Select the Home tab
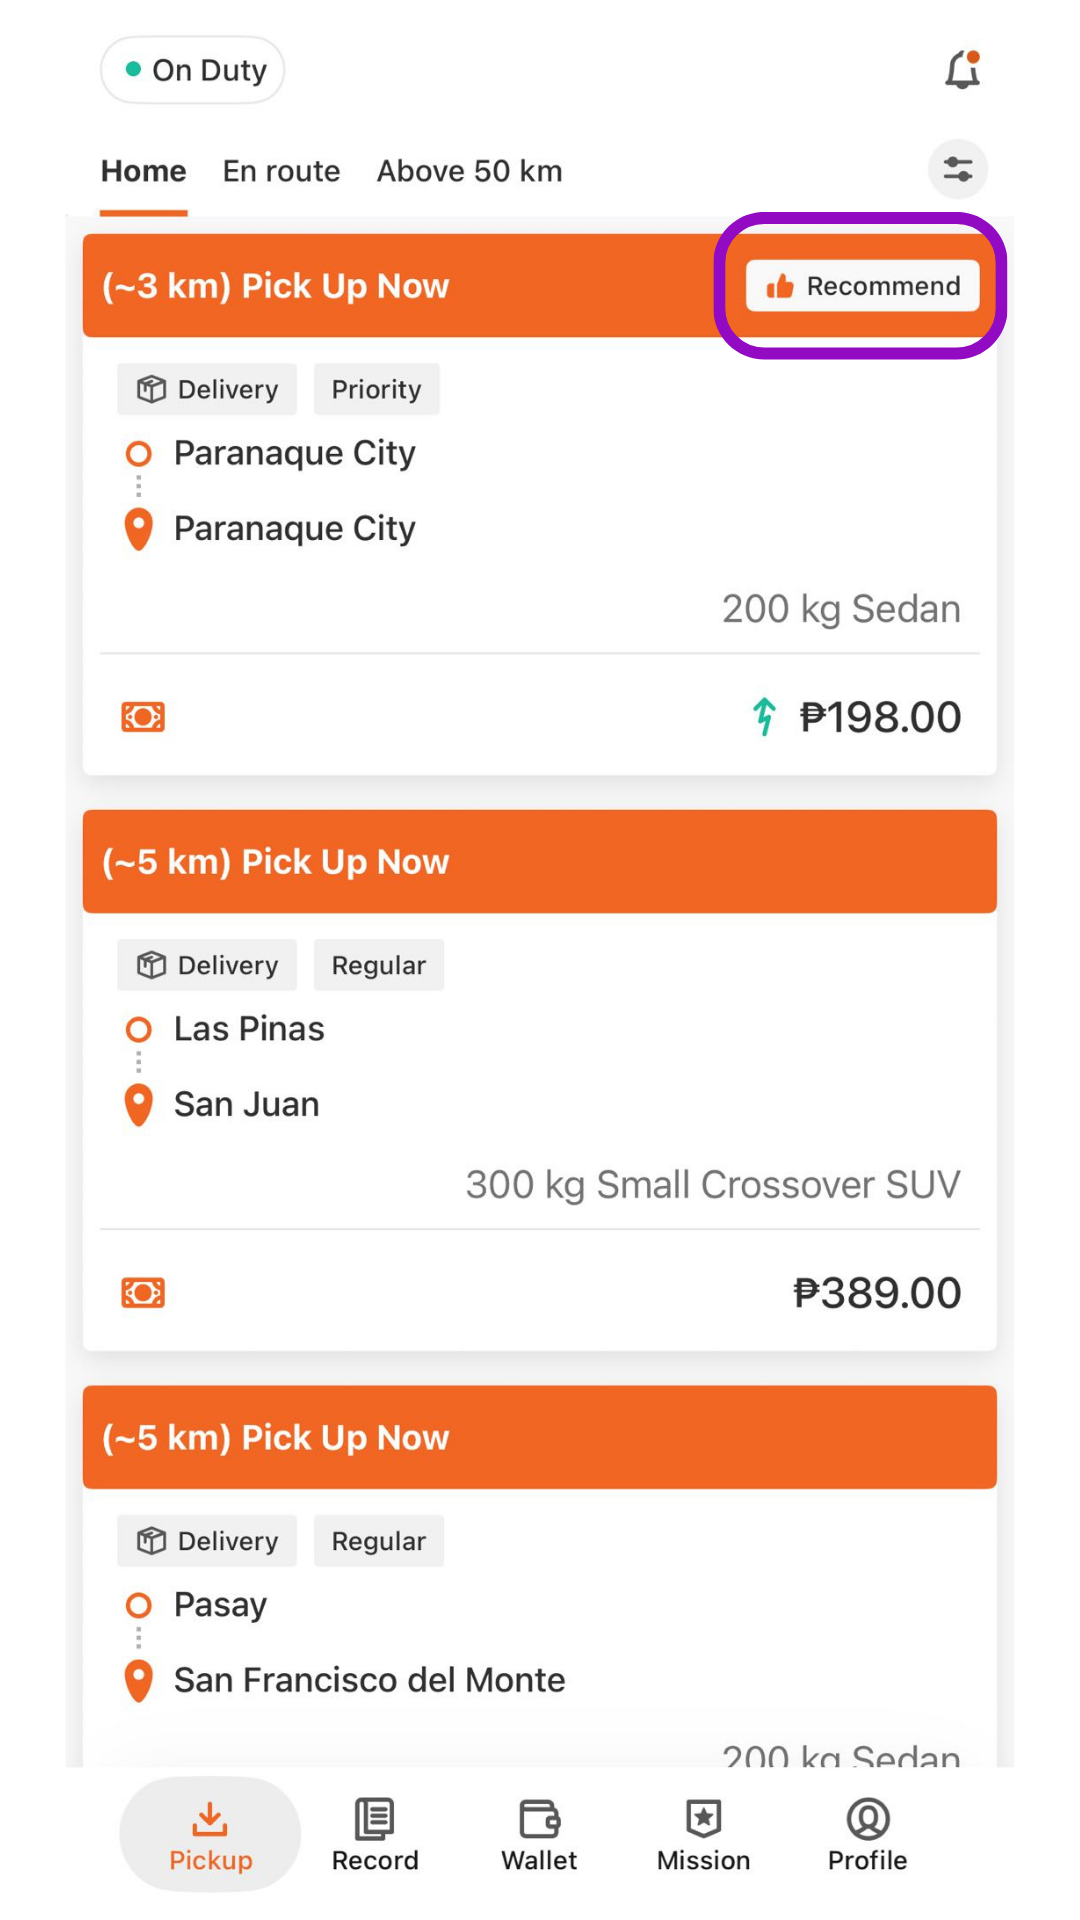 point(143,171)
